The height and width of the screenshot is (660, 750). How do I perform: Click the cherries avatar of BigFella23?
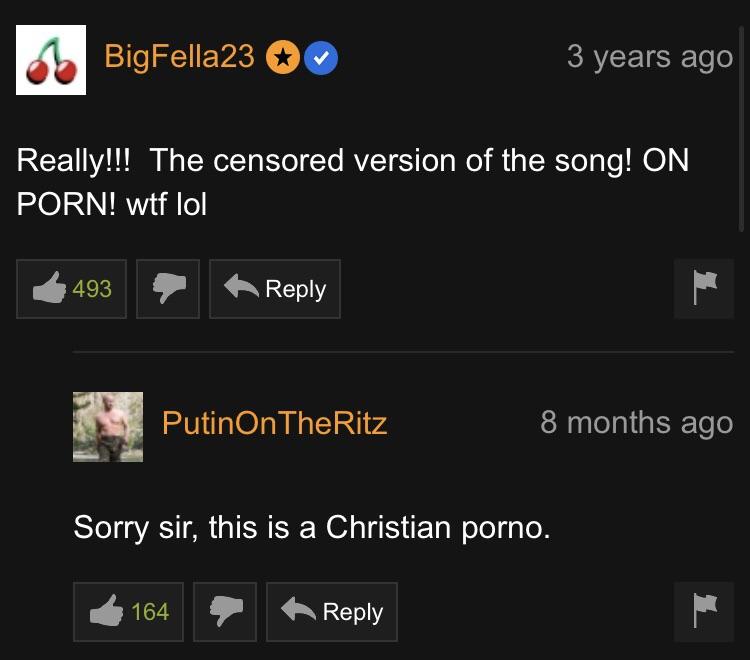coord(51,60)
